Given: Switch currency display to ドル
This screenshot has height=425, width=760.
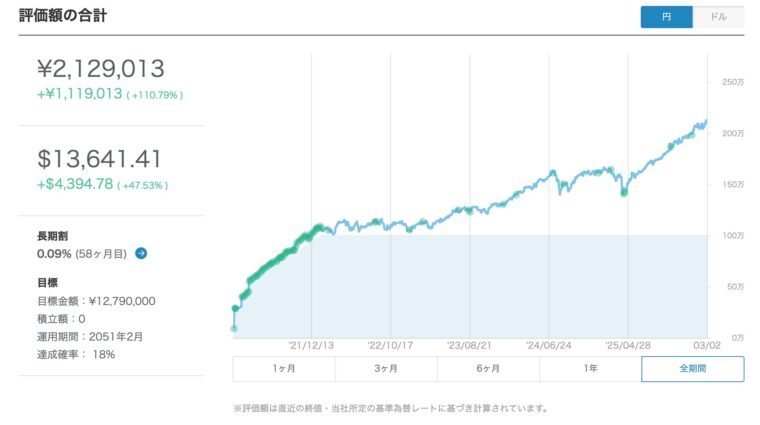Looking at the screenshot, I should click(x=718, y=17).
